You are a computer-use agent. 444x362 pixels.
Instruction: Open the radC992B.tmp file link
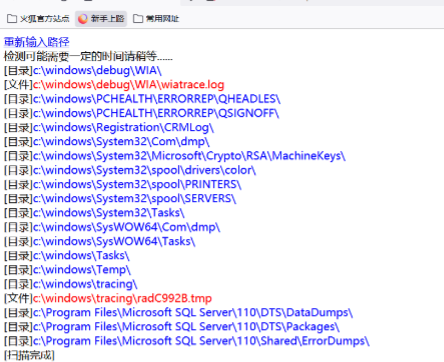coord(123,299)
